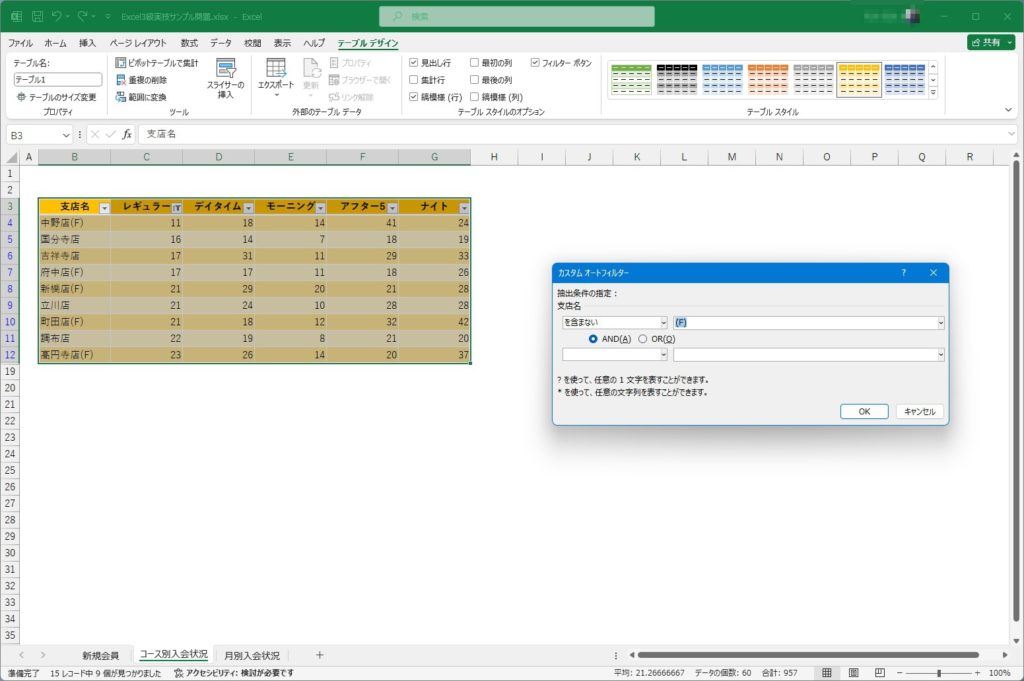The height and width of the screenshot is (681, 1024).
Task: Enable the 集計行 checkbox
Action: 414,80
